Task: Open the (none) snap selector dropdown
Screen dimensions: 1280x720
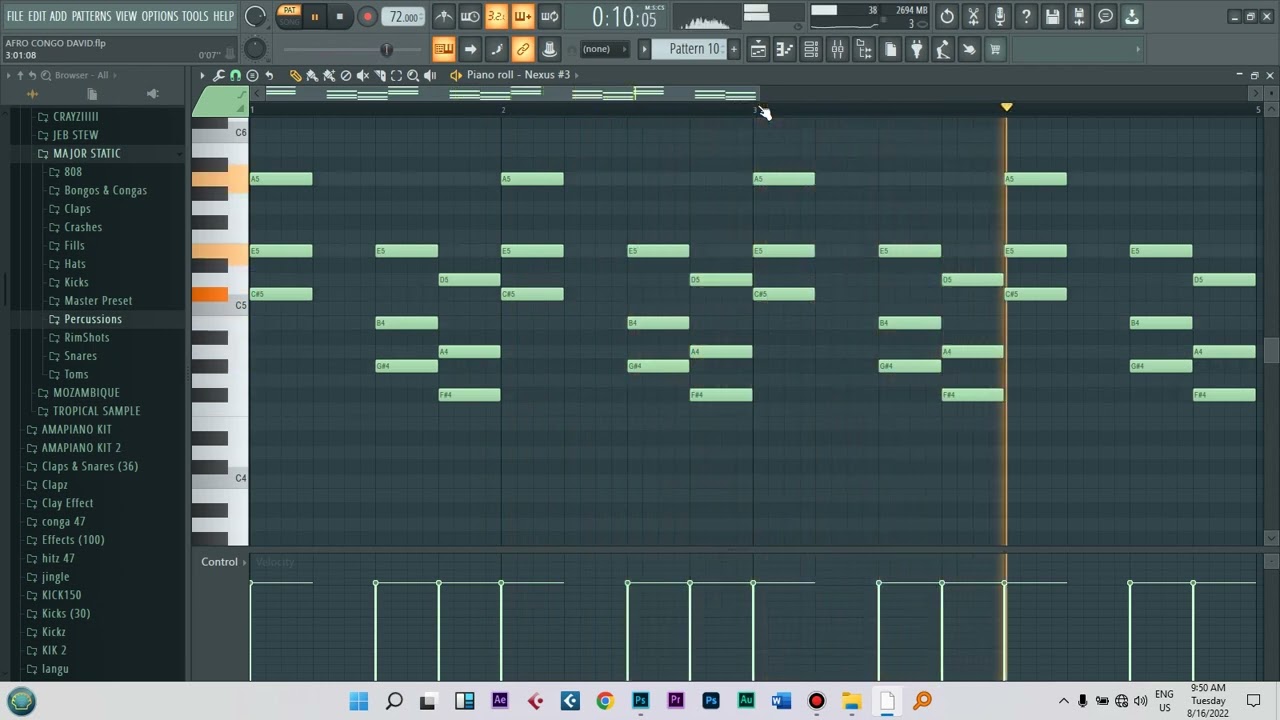Action: pos(604,49)
